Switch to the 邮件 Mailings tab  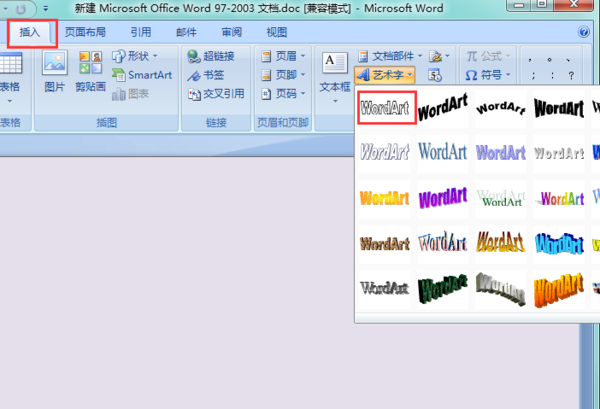coord(186,32)
